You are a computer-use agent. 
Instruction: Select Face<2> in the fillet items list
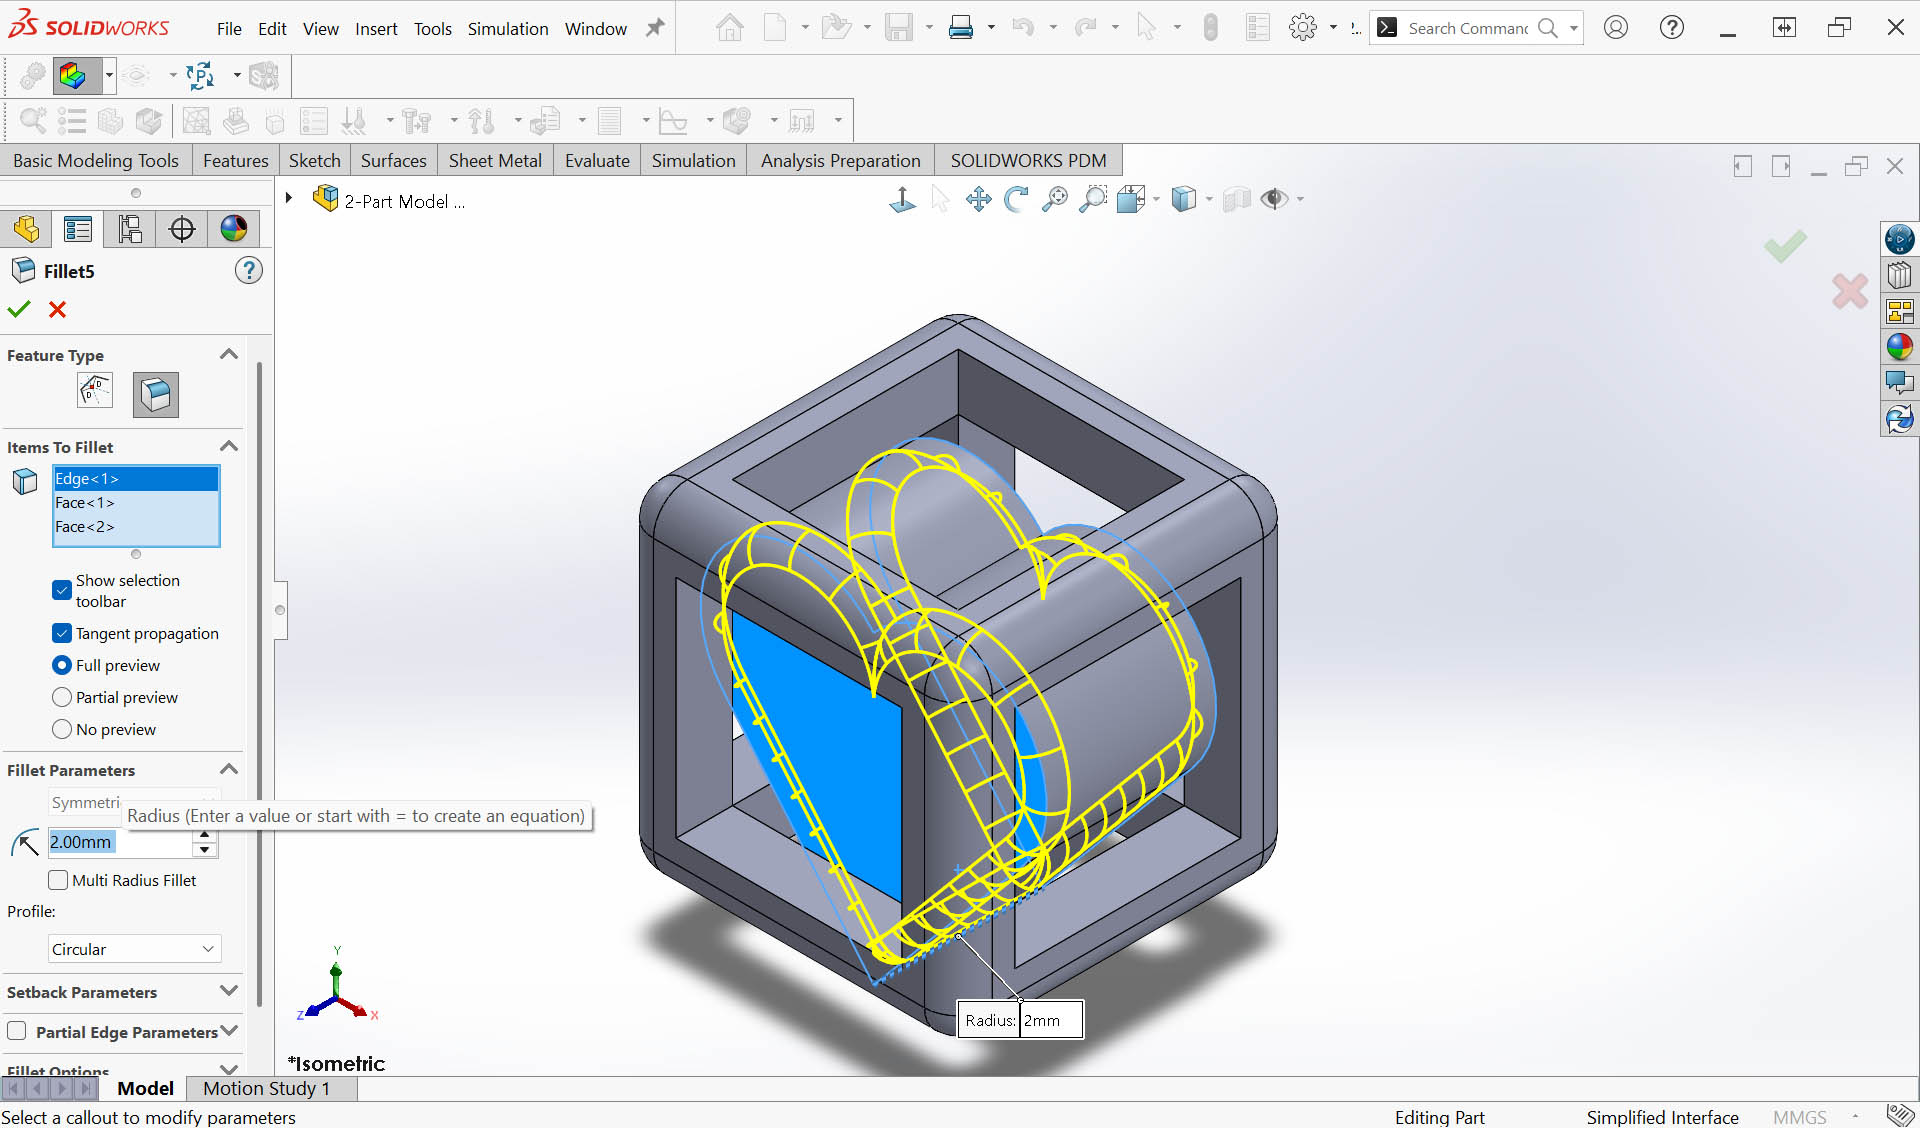tap(86, 527)
